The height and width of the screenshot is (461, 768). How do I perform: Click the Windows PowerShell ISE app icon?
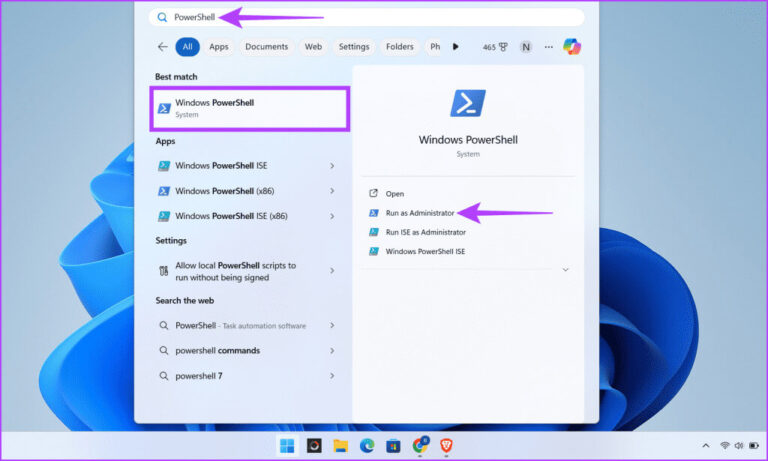click(x=164, y=166)
